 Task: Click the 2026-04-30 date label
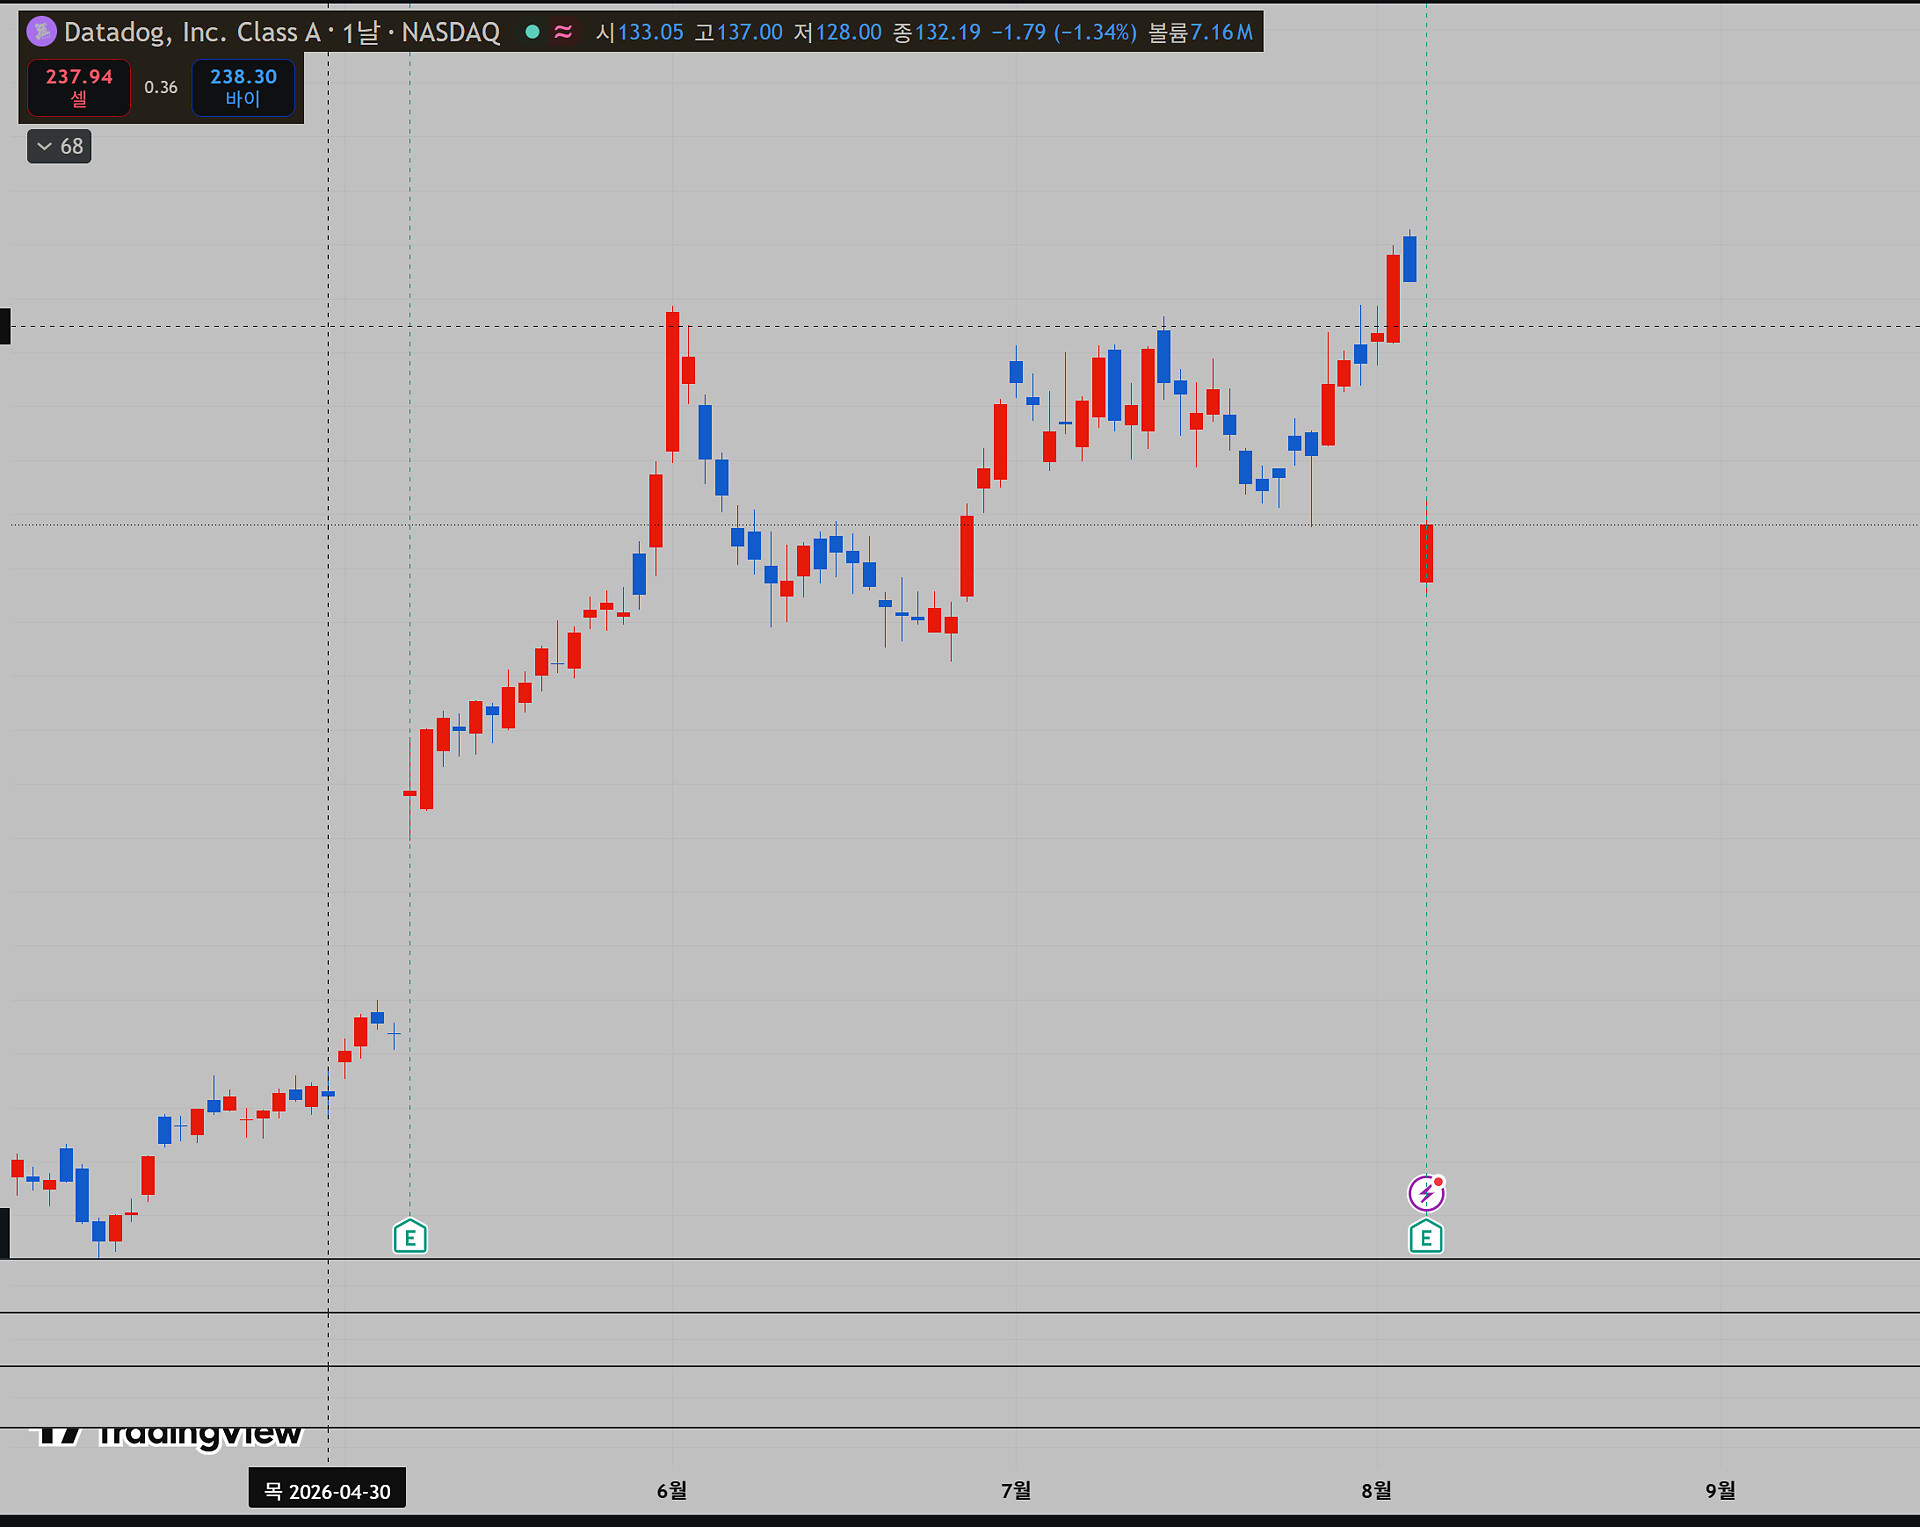tap(327, 1491)
